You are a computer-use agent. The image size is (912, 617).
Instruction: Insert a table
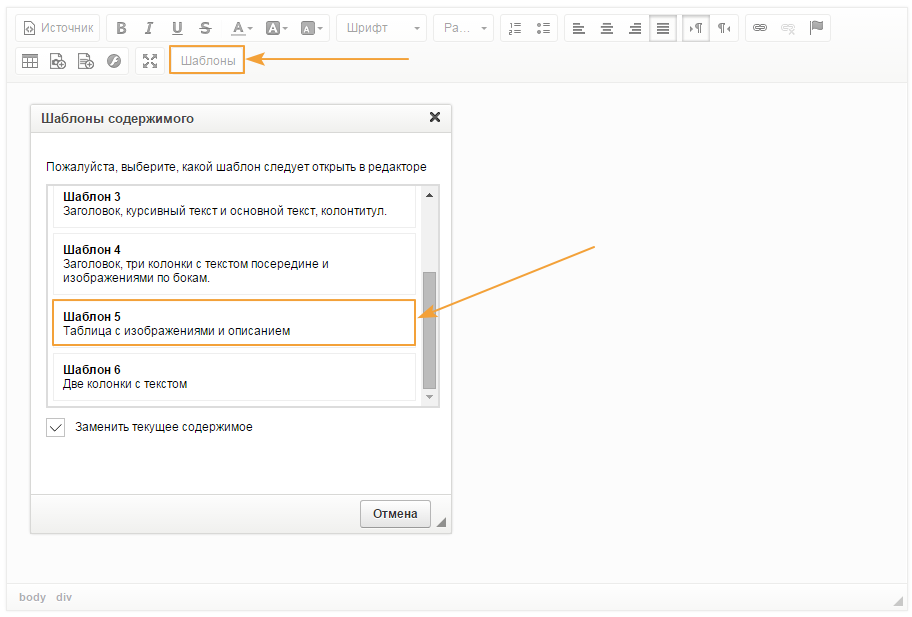pyautogui.click(x=30, y=61)
